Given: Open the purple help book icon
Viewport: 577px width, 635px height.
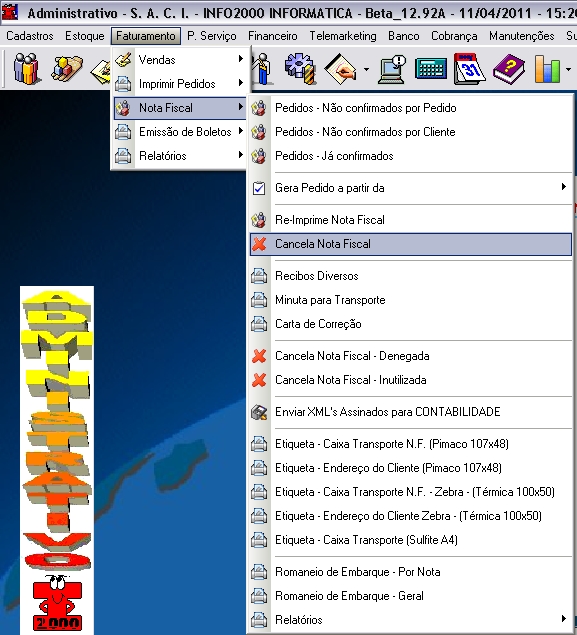Looking at the screenshot, I should [509, 69].
